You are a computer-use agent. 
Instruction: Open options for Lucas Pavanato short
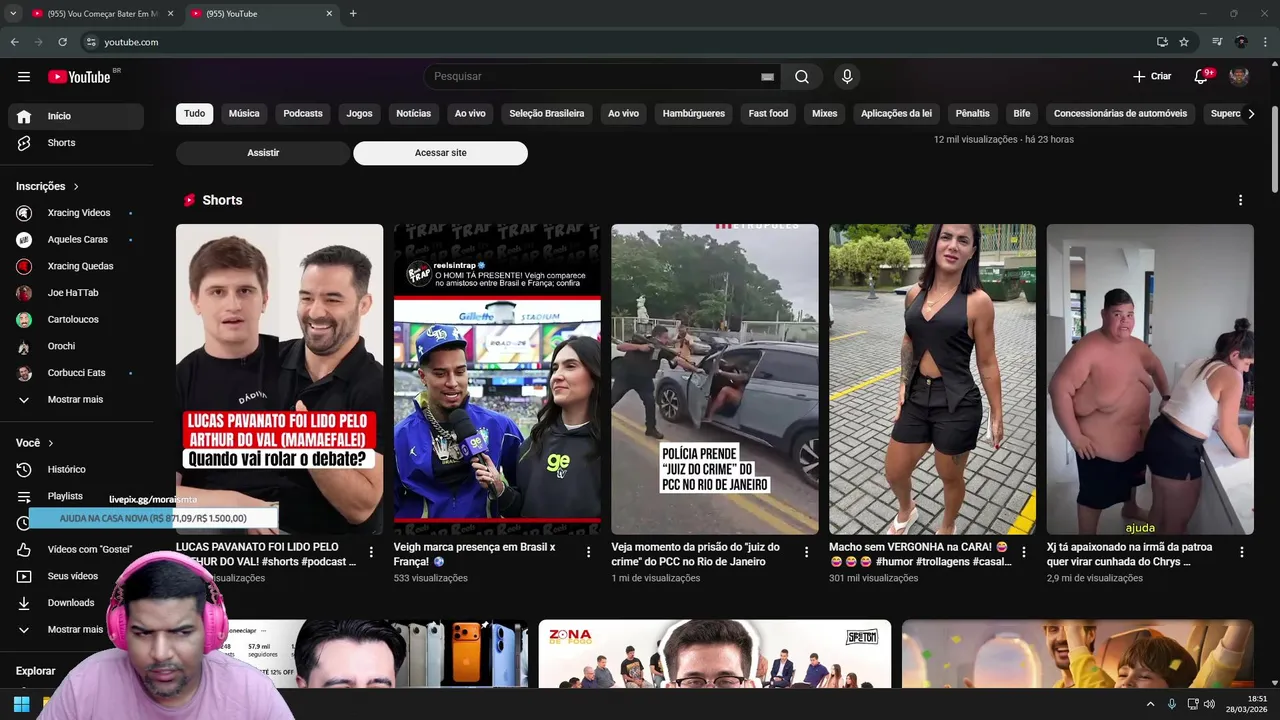tap(371, 552)
